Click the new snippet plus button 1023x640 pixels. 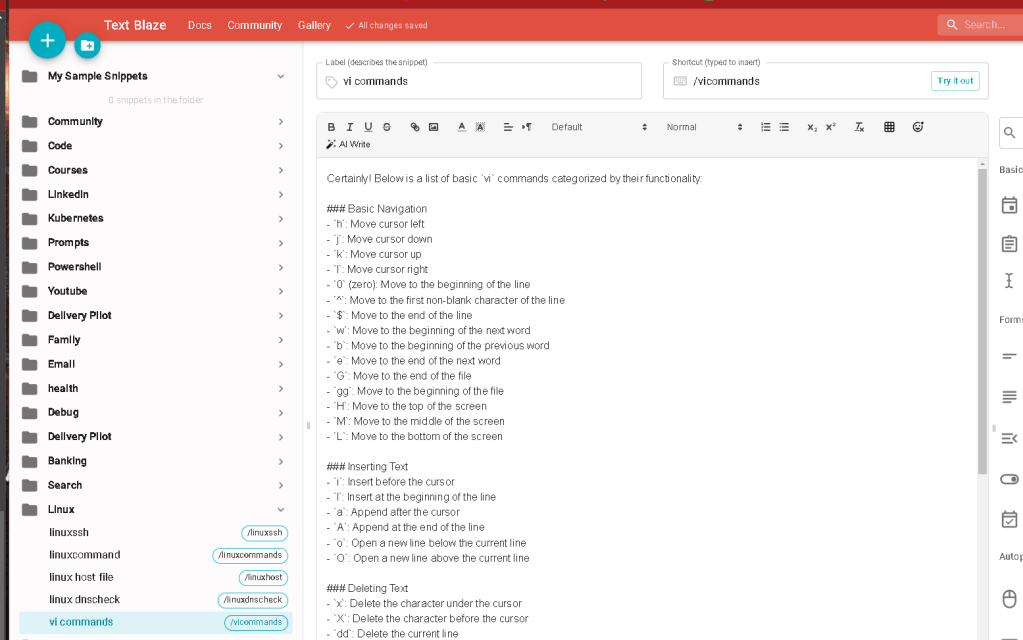coord(47,40)
